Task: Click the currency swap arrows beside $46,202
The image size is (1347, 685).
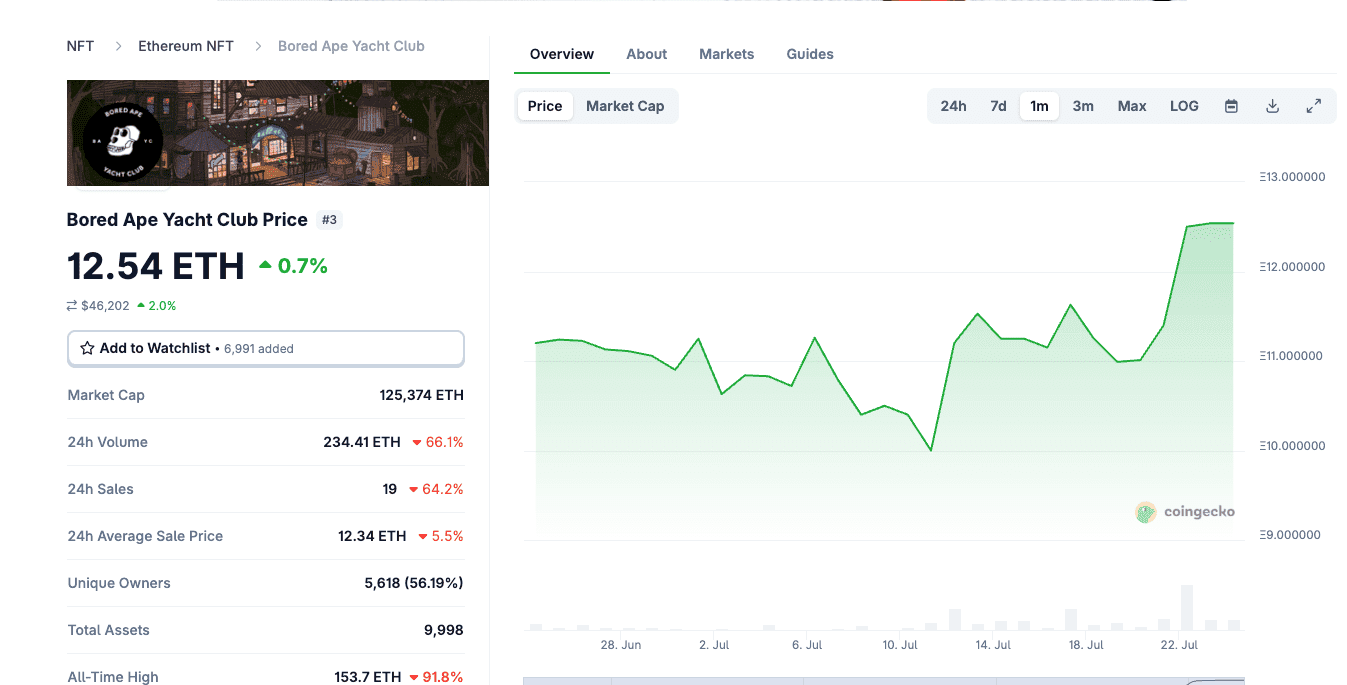Action: [72, 306]
